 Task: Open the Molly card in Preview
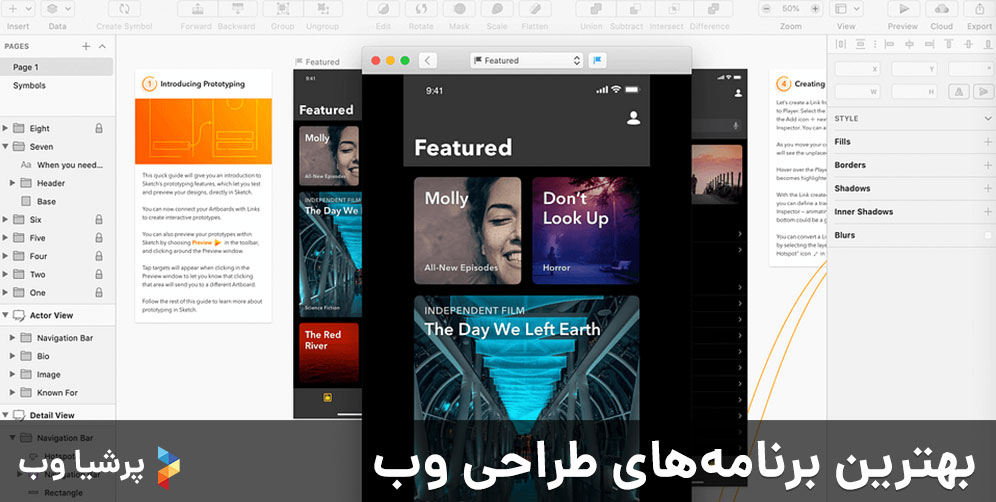point(468,230)
